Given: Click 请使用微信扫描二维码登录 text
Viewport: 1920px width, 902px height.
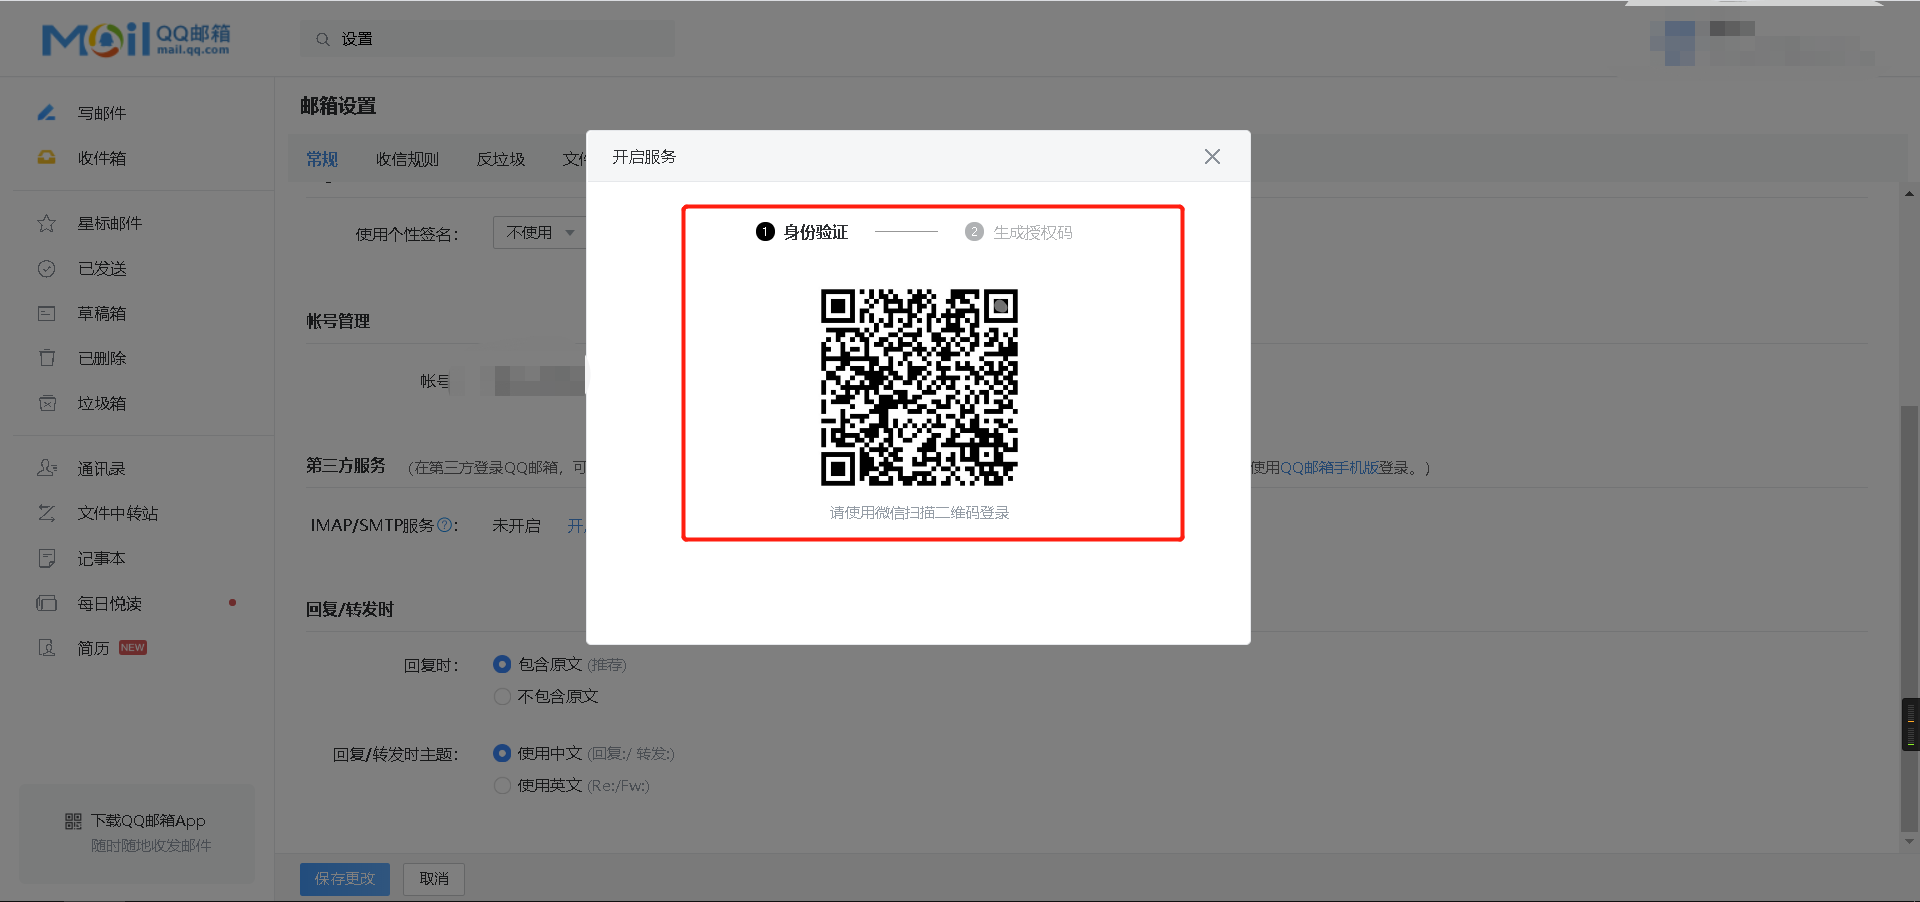Looking at the screenshot, I should pyautogui.click(x=919, y=512).
